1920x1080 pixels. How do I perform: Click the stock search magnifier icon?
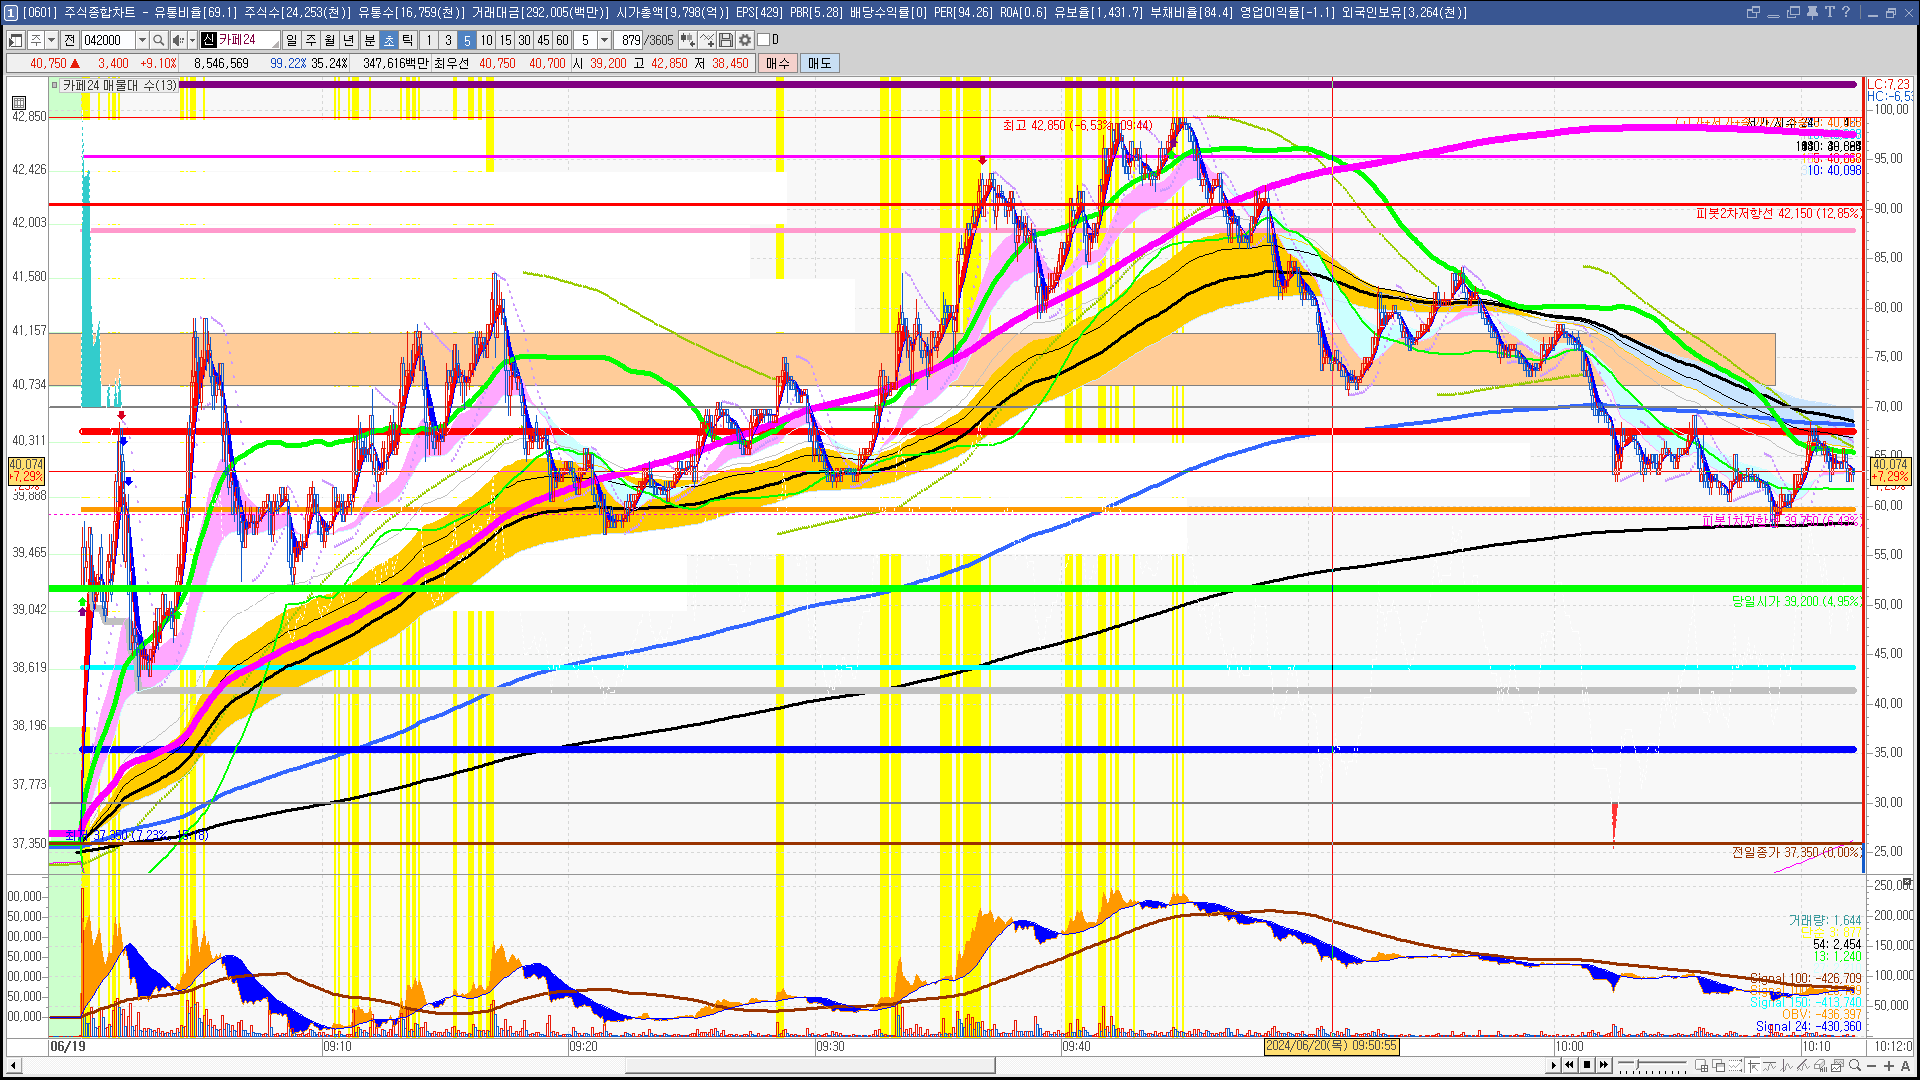(x=159, y=40)
